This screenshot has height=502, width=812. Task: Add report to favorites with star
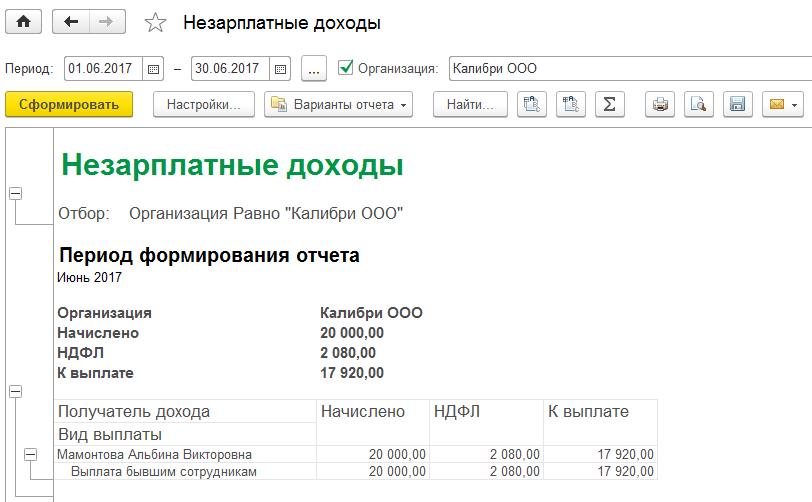pyautogui.click(x=155, y=23)
